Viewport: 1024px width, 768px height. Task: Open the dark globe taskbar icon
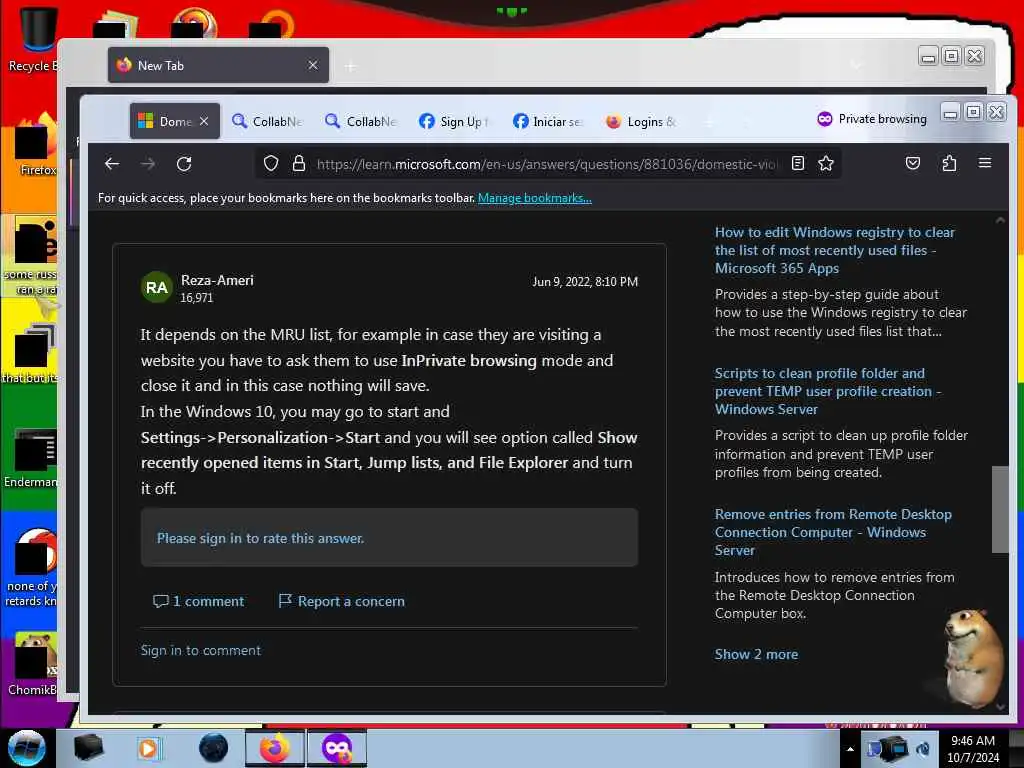213,748
